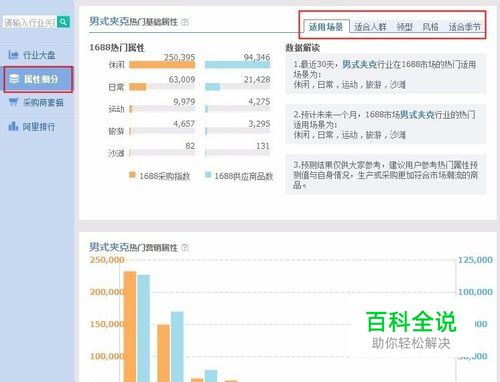Click the 运动 row label

click(116, 109)
